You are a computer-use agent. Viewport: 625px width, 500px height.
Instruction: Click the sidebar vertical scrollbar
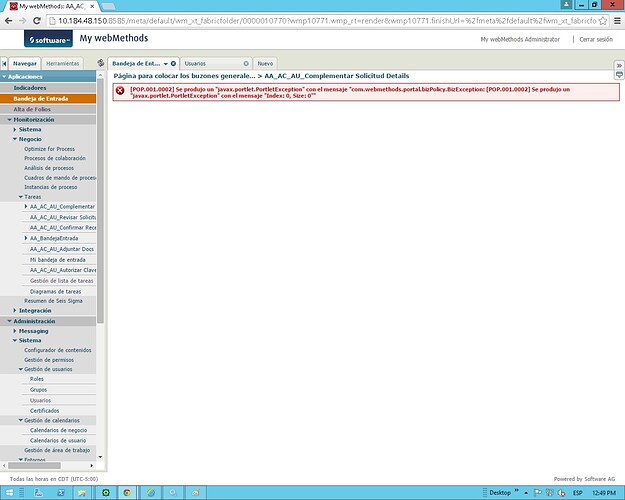(x=100, y=199)
